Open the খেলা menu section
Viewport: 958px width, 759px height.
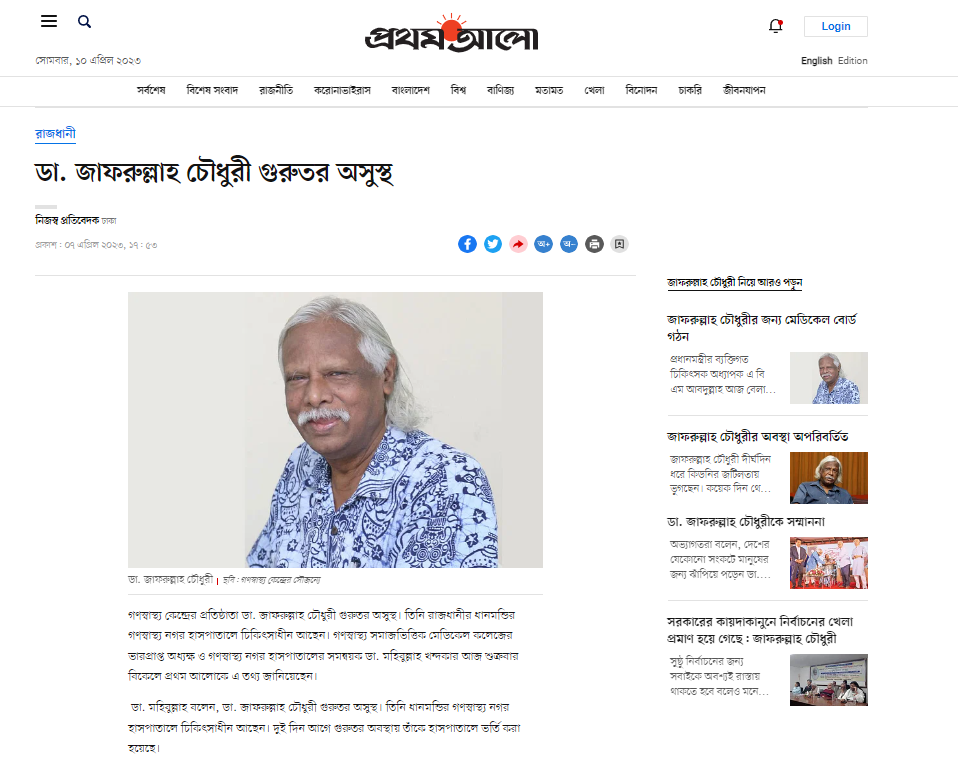click(x=594, y=90)
